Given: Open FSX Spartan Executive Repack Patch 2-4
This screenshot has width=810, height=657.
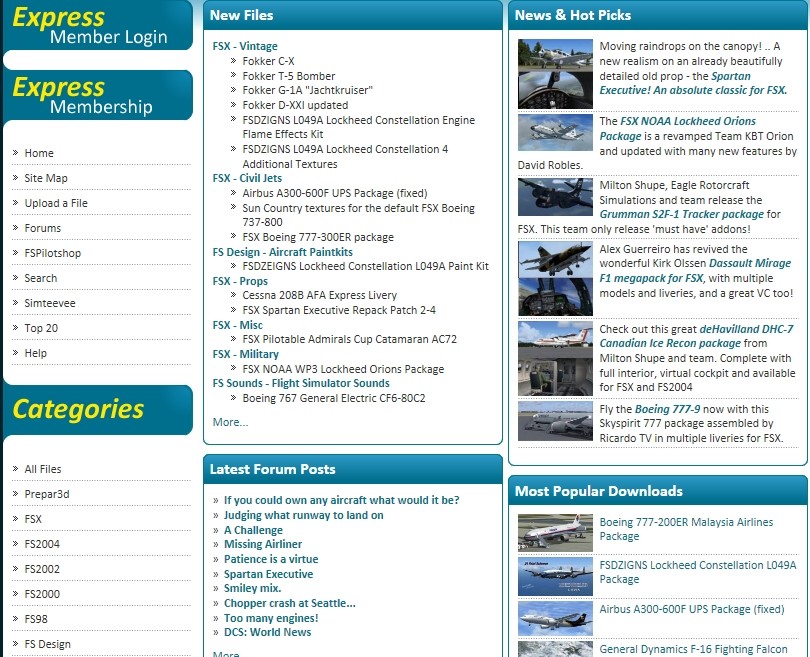Looking at the screenshot, I should [339, 310].
